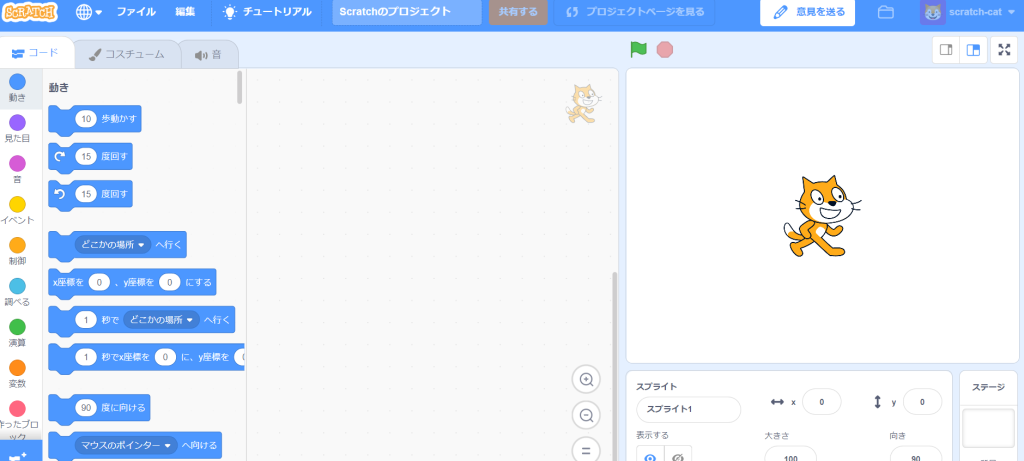Switch to large stage layout
Image resolution: width=1024 pixels, height=461 pixels.
[x=973, y=50]
